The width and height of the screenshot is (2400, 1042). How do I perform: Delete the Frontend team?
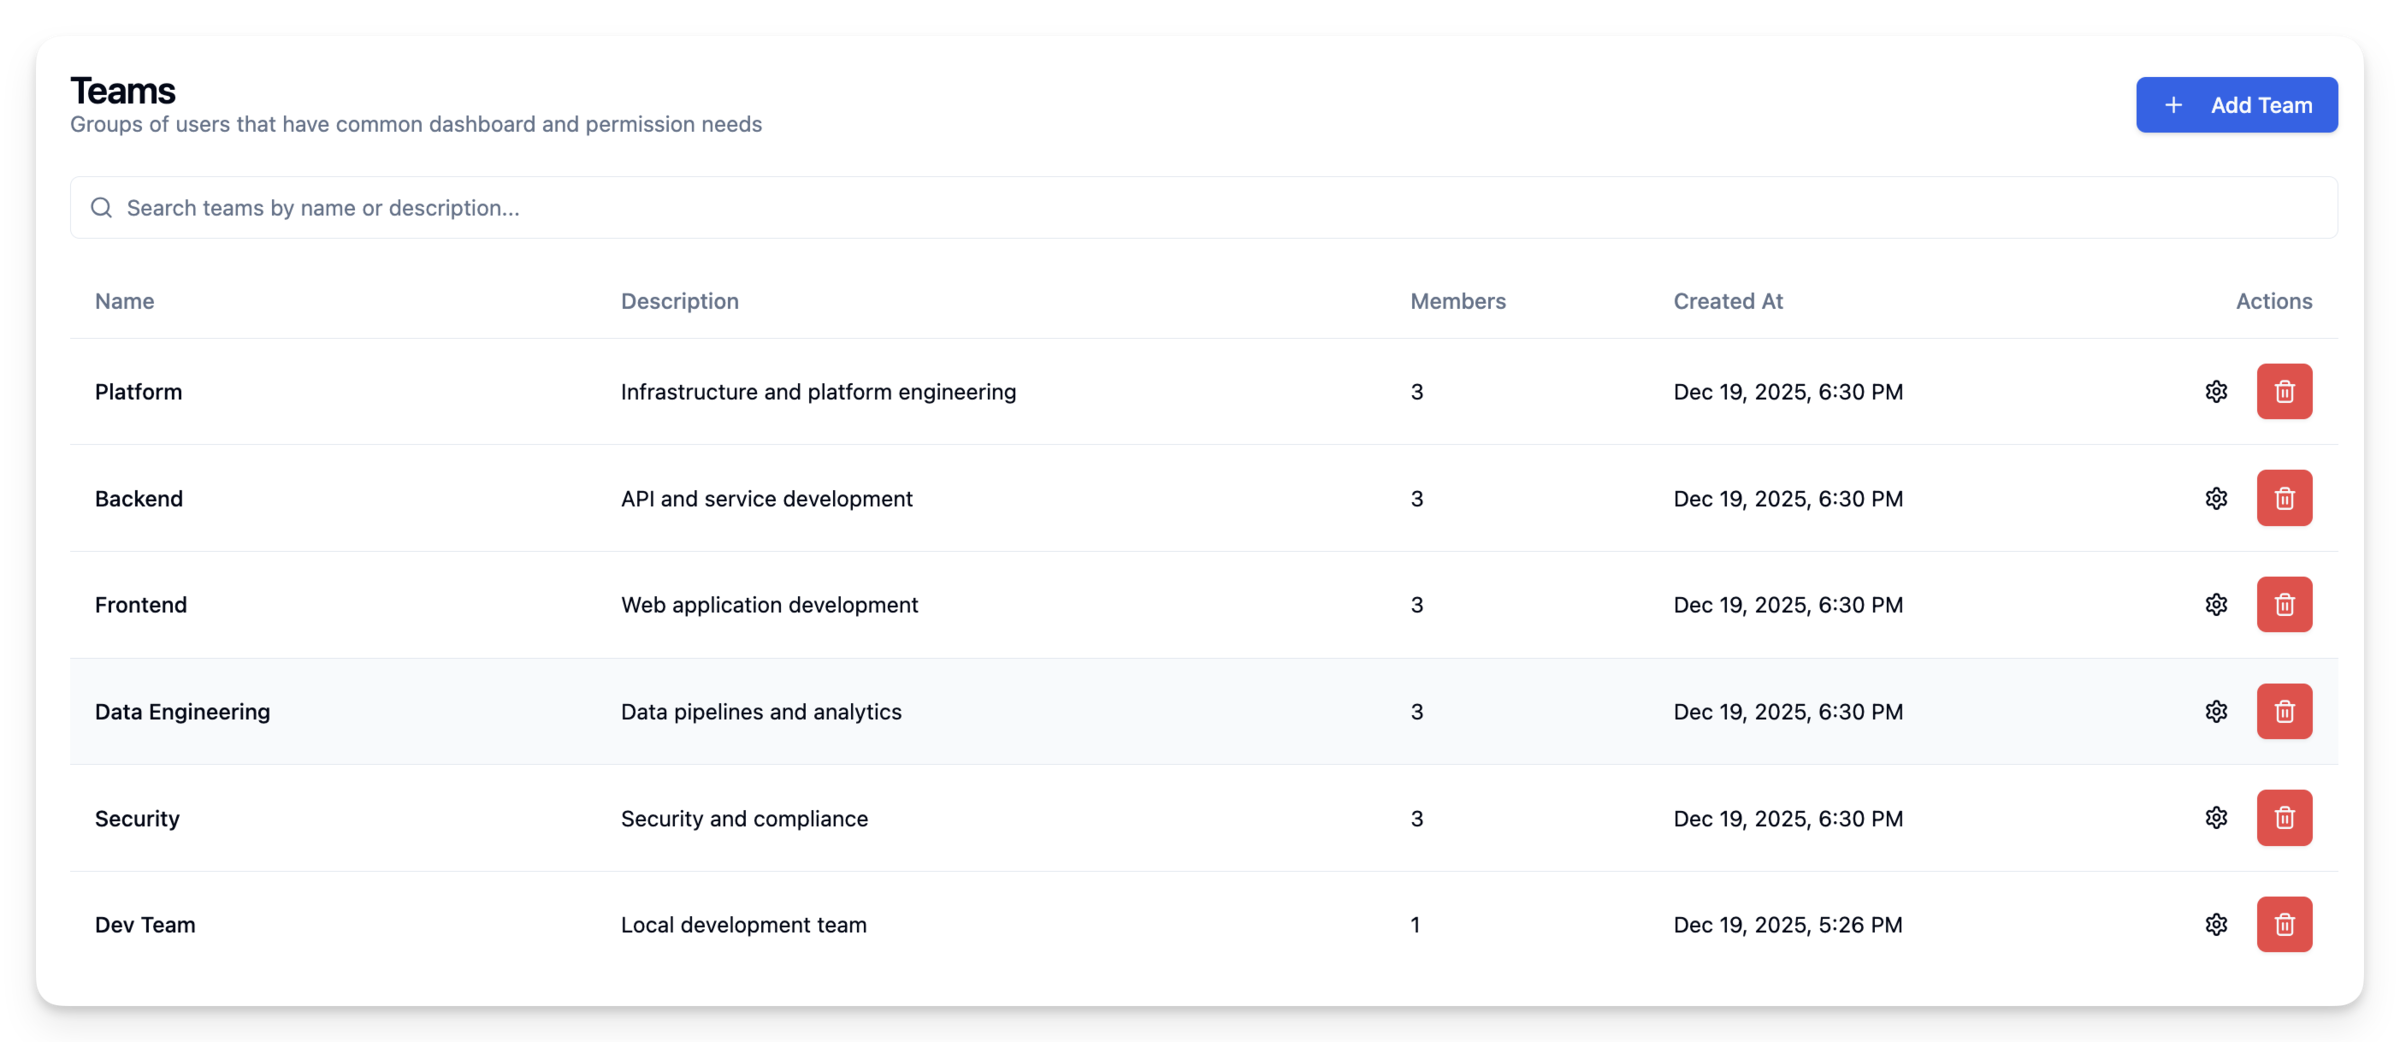[2284, 604]
